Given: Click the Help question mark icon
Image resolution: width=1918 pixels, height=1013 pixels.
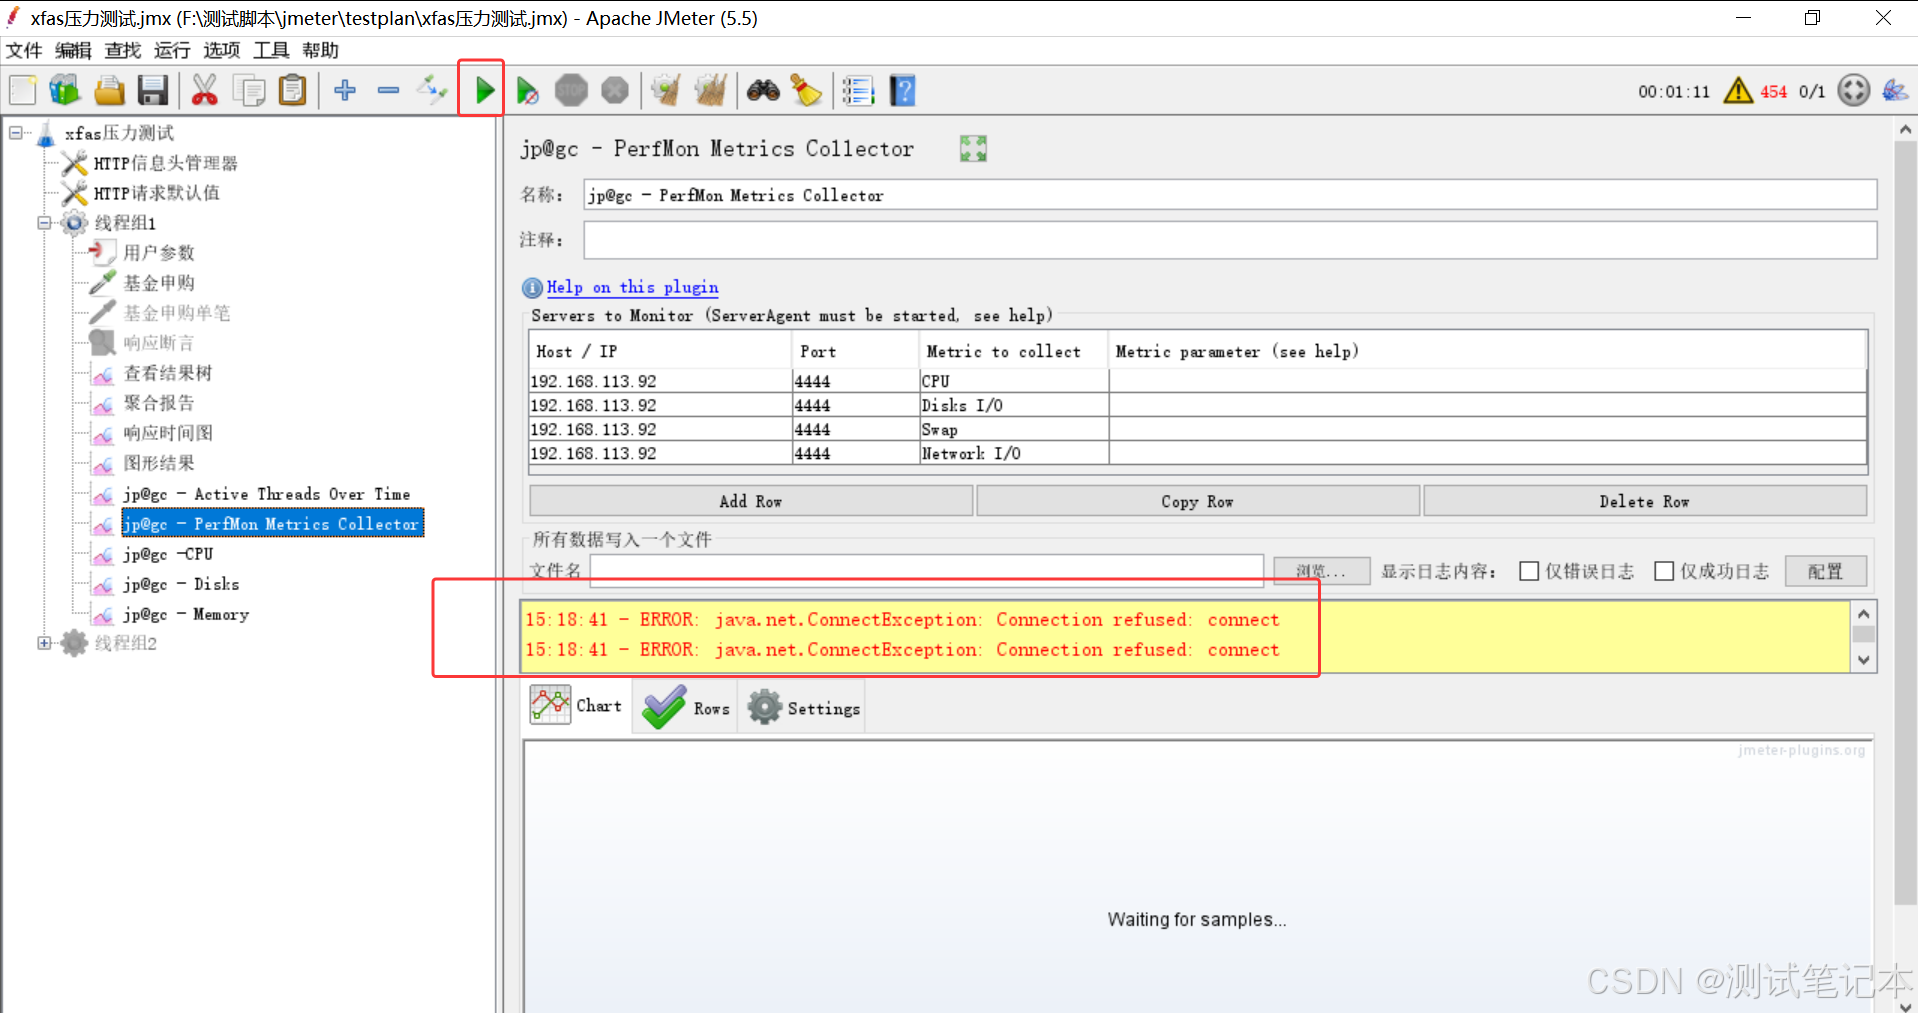Looking at the screenshot, I should tap(902, 90).
